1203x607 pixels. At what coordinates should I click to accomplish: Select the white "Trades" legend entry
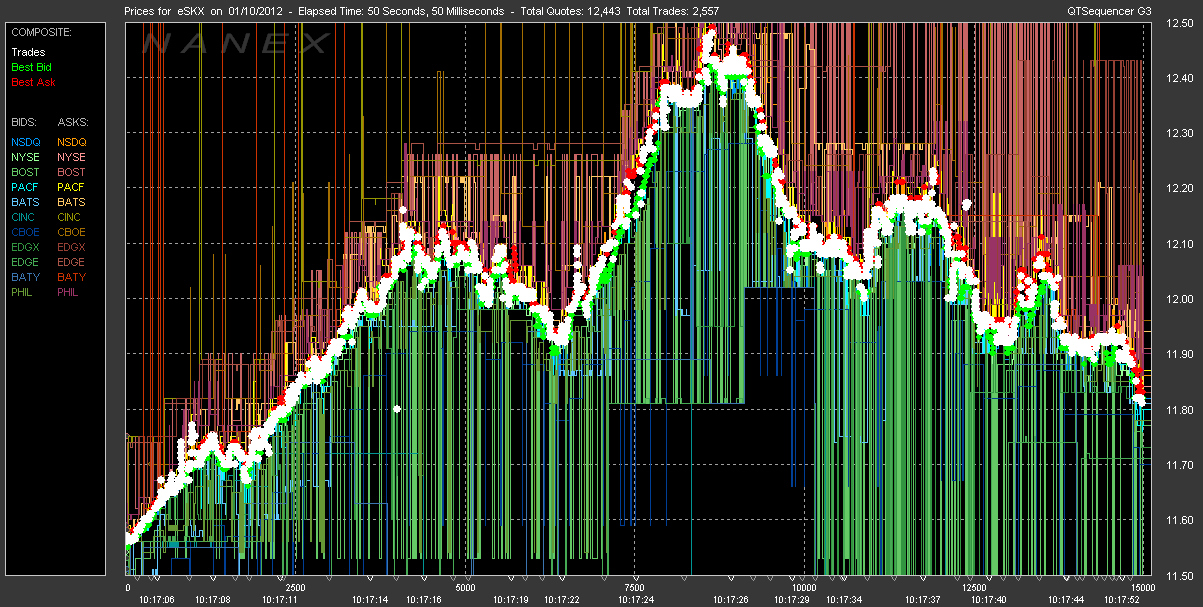click(x=28, y=52)
